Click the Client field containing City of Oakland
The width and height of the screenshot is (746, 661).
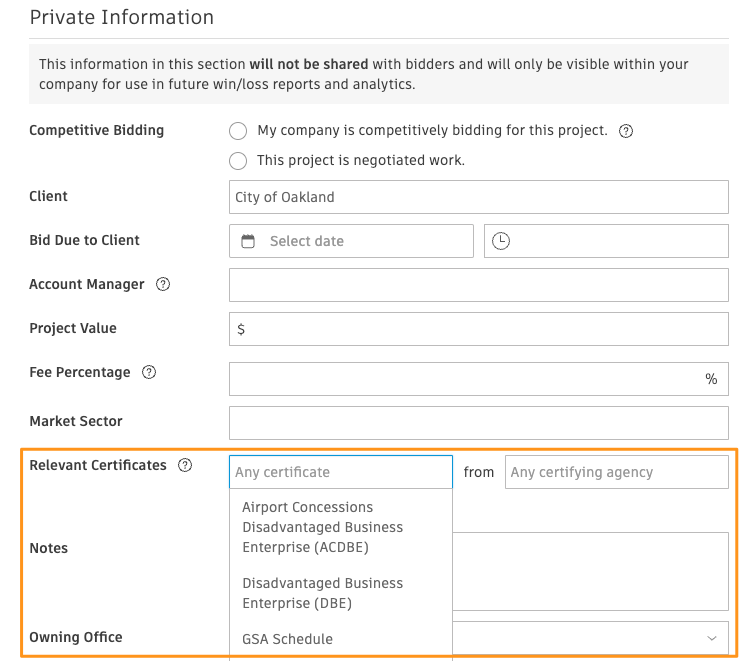point(478,197)
